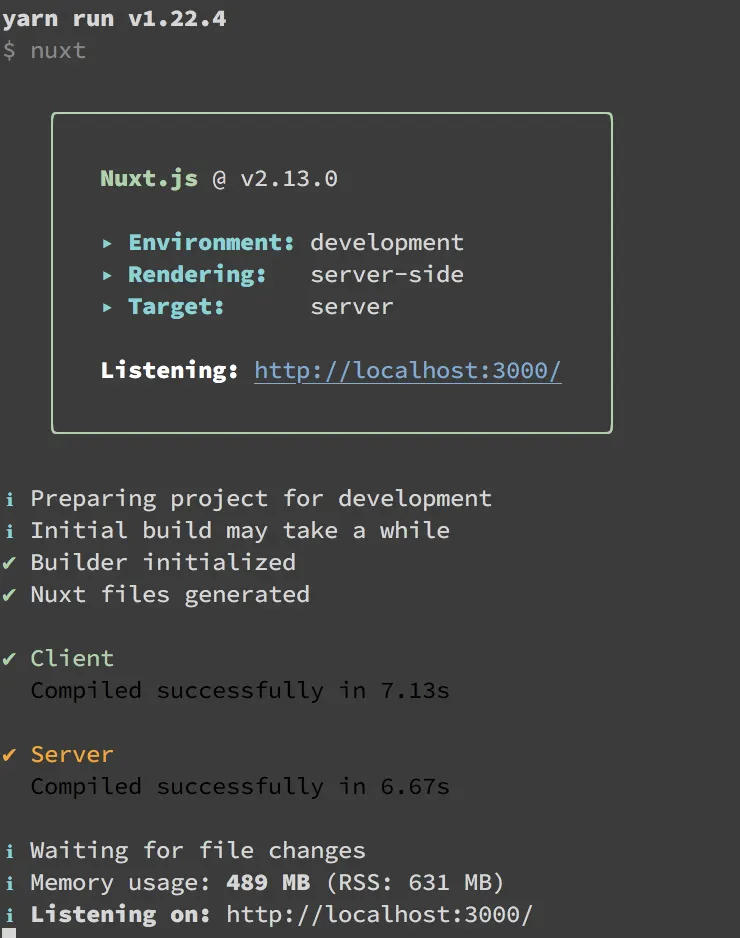Click the checkmark beside 'Nuxt files generated'
This screenshot has height=938, width=740.
coord(8,594)
